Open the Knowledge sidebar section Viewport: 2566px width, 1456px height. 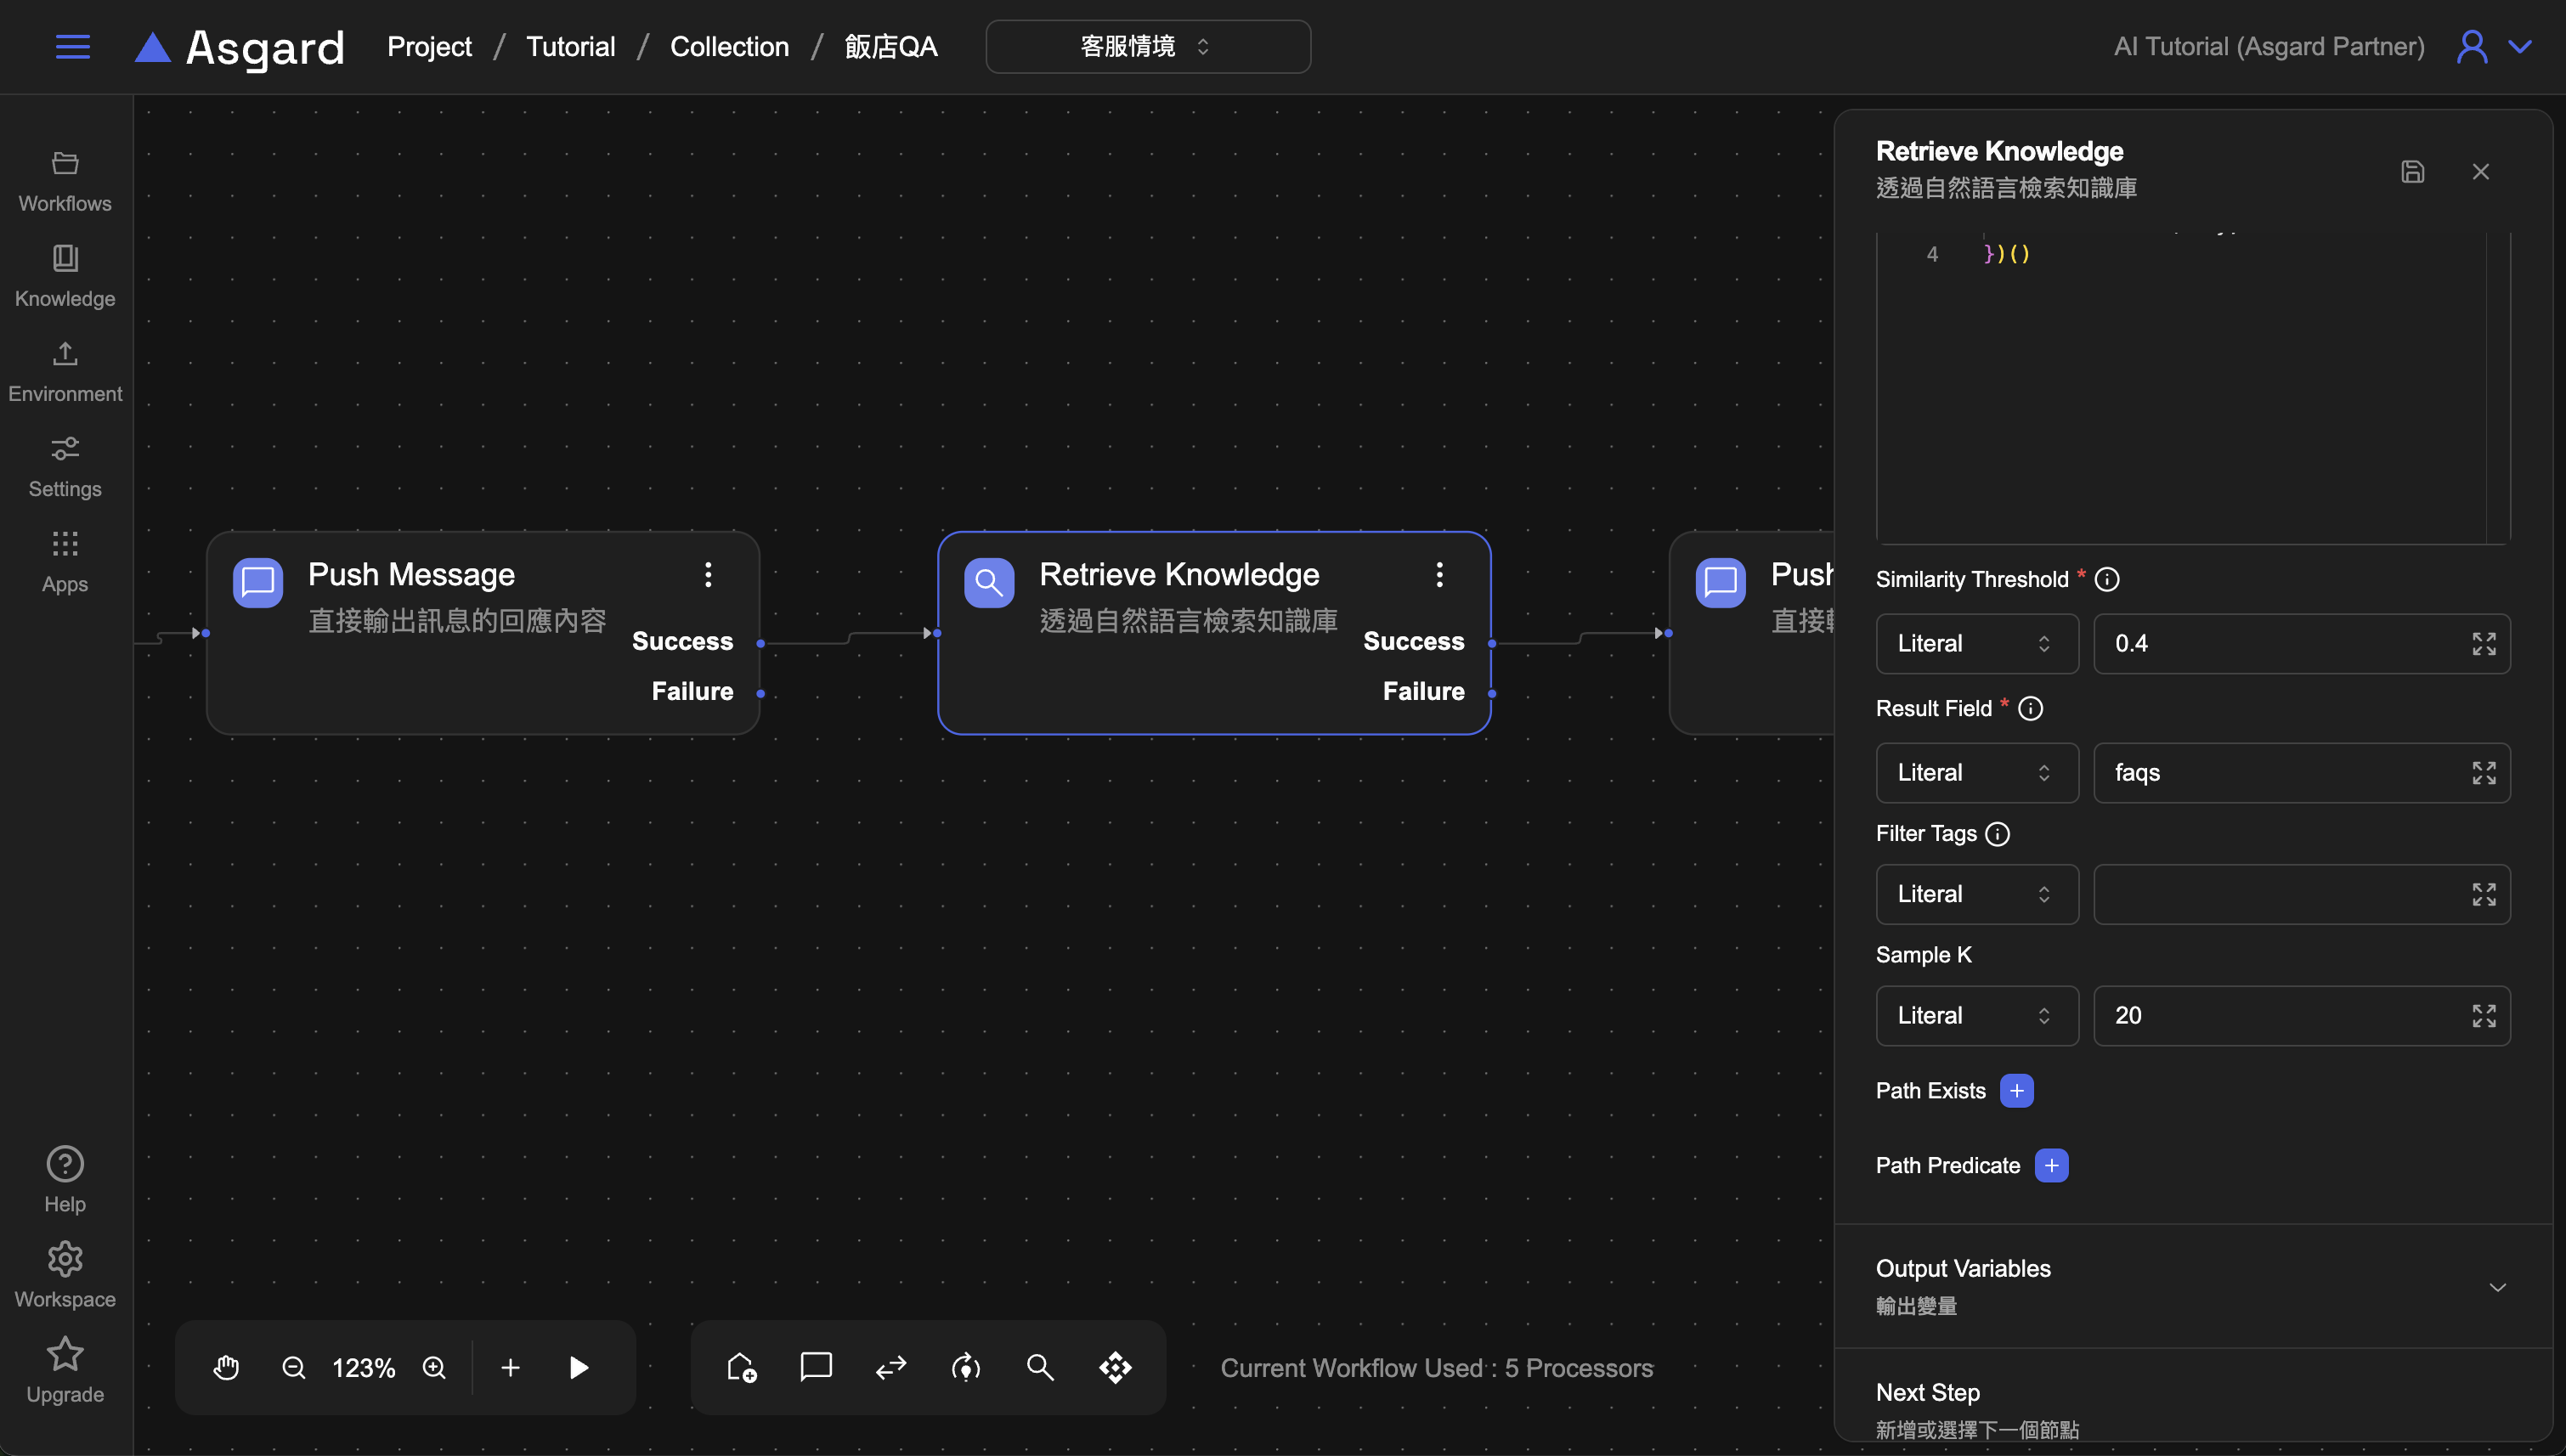(65, 275)
